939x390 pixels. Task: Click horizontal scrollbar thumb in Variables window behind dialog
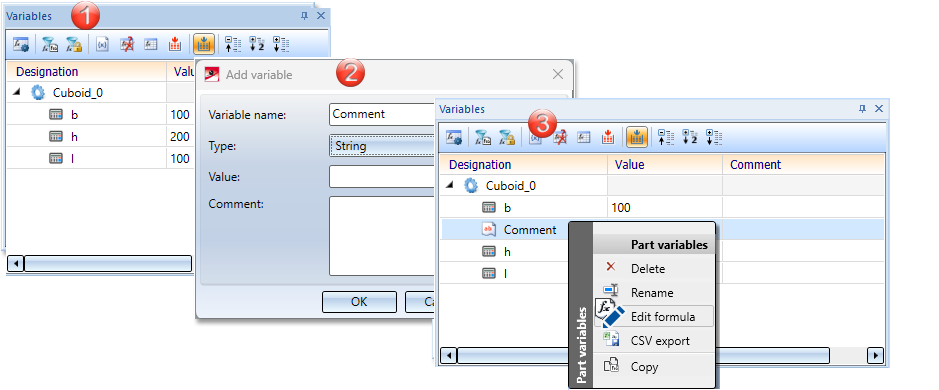tap(108, 264)
